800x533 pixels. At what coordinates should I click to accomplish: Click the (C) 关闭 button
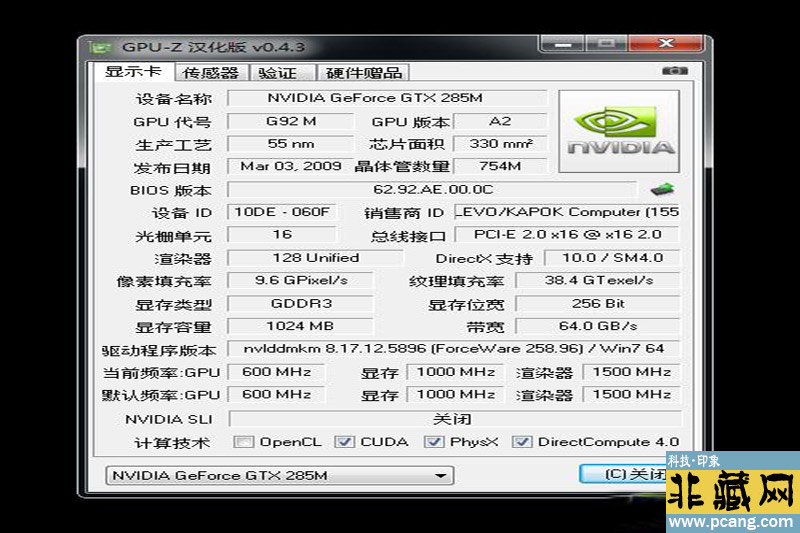(623, 474)
